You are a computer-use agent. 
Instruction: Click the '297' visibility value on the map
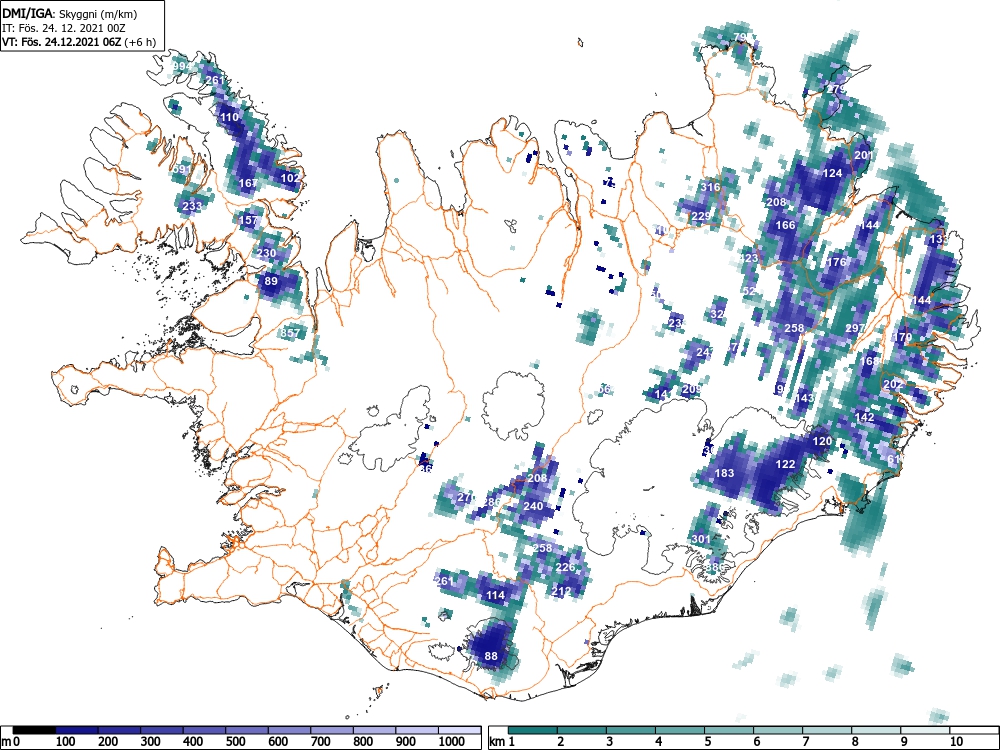click(x=855, y=328)
